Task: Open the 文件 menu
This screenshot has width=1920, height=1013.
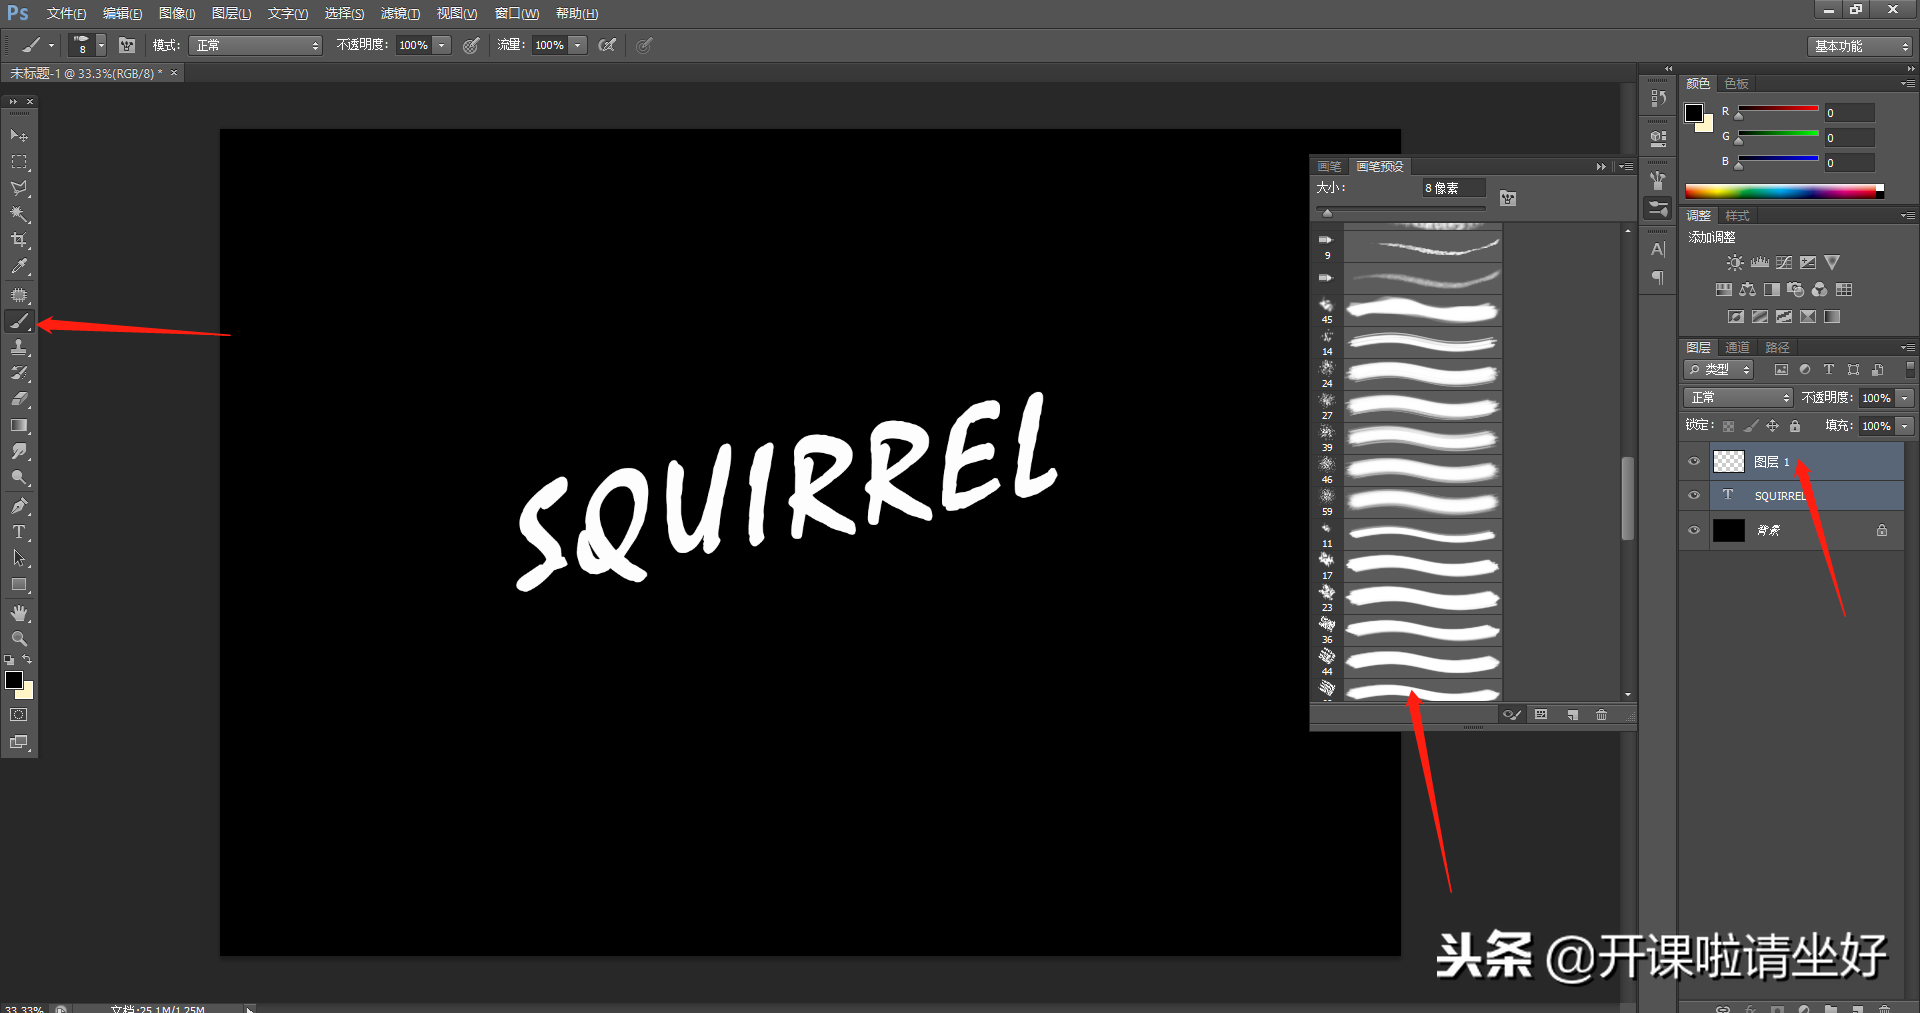Action: [66, 14]
